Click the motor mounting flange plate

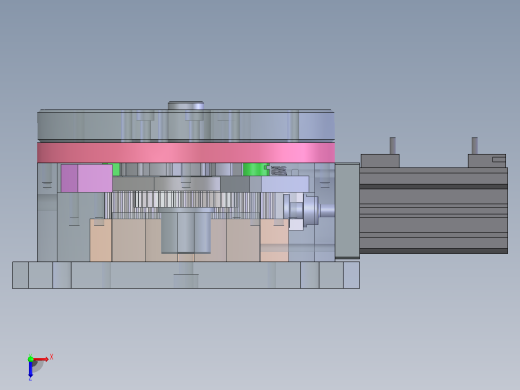347,210
